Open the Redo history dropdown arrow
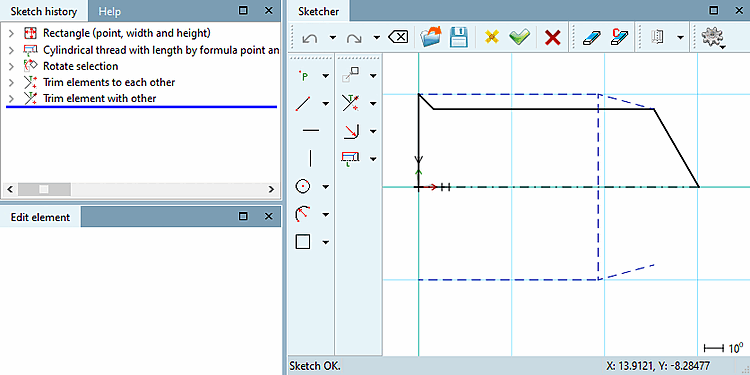This screenshot has width=750, height=375. pyautogui.click(x=377, y=37)
